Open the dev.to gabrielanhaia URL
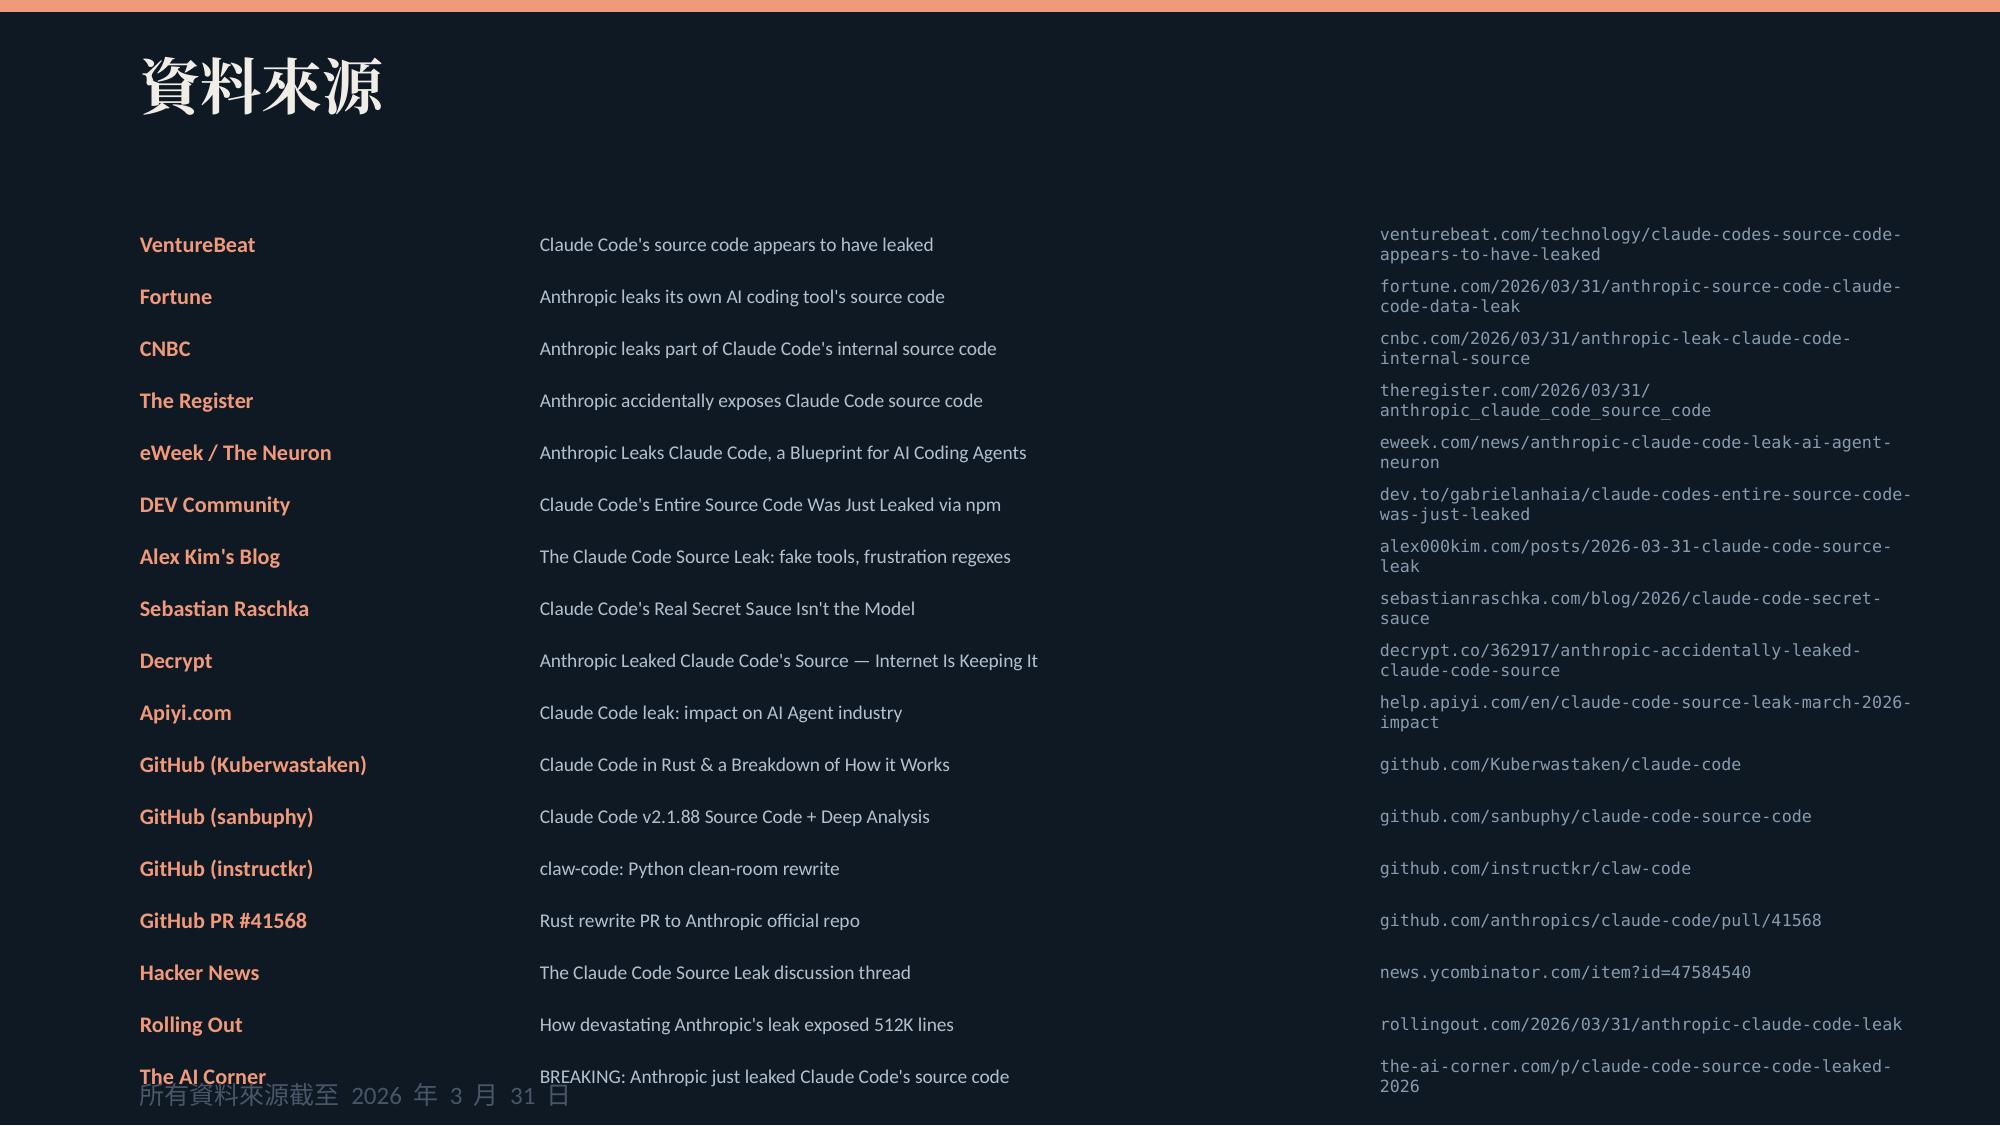Image resolution: width=2000 pixels, height=1126 pixels. (1645, 504)
